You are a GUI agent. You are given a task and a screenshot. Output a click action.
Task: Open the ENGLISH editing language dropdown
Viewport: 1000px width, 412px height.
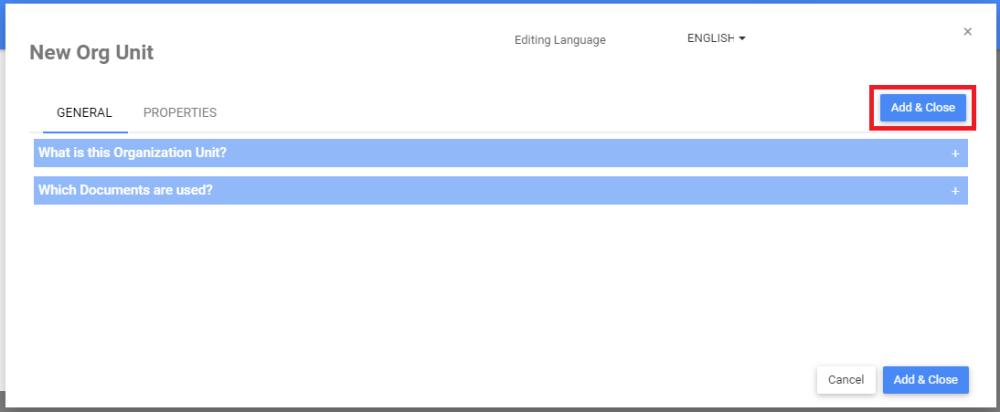716,39
